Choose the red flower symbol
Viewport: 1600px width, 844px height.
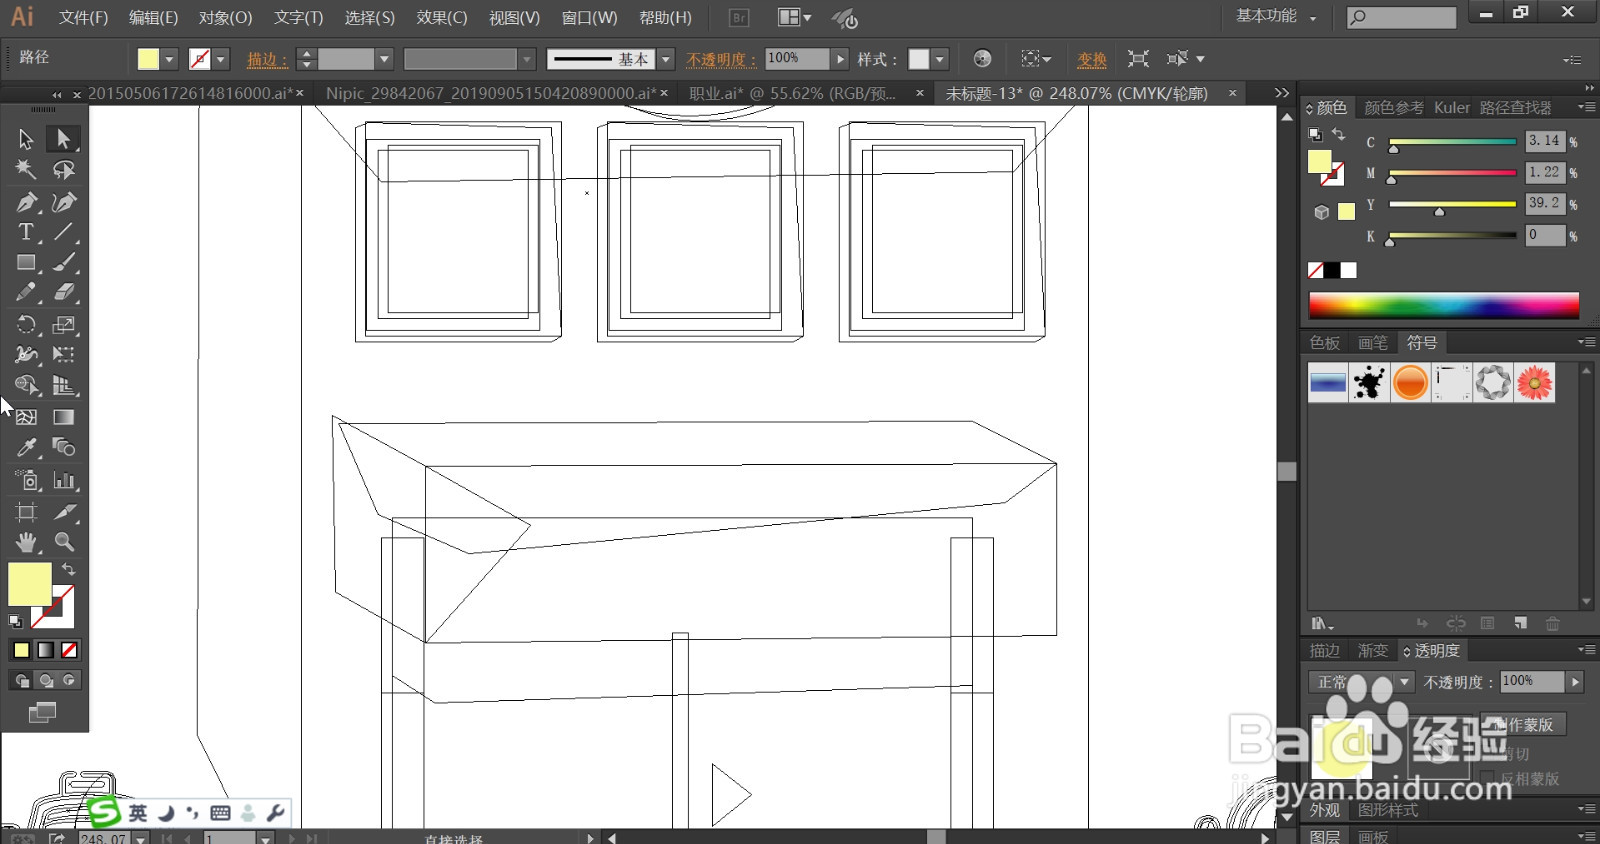click(x=1534, y=382)
